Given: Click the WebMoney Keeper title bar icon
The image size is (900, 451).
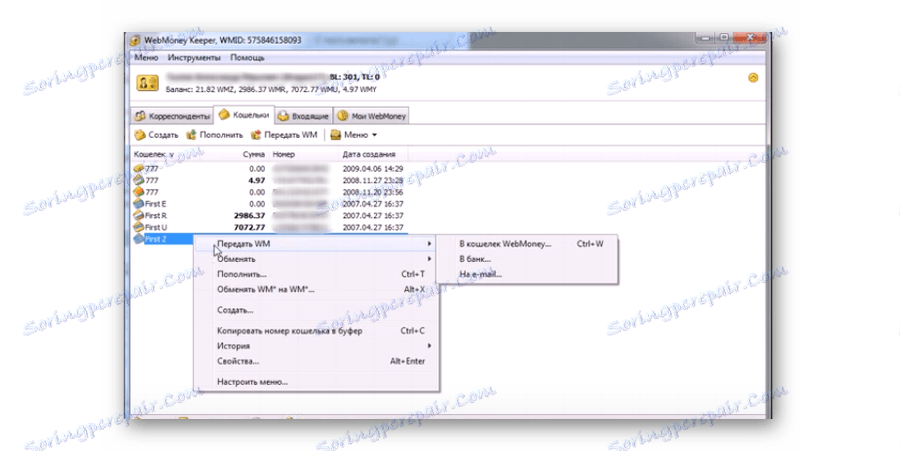Looking at the screenshot, I should tap(135, 41).
